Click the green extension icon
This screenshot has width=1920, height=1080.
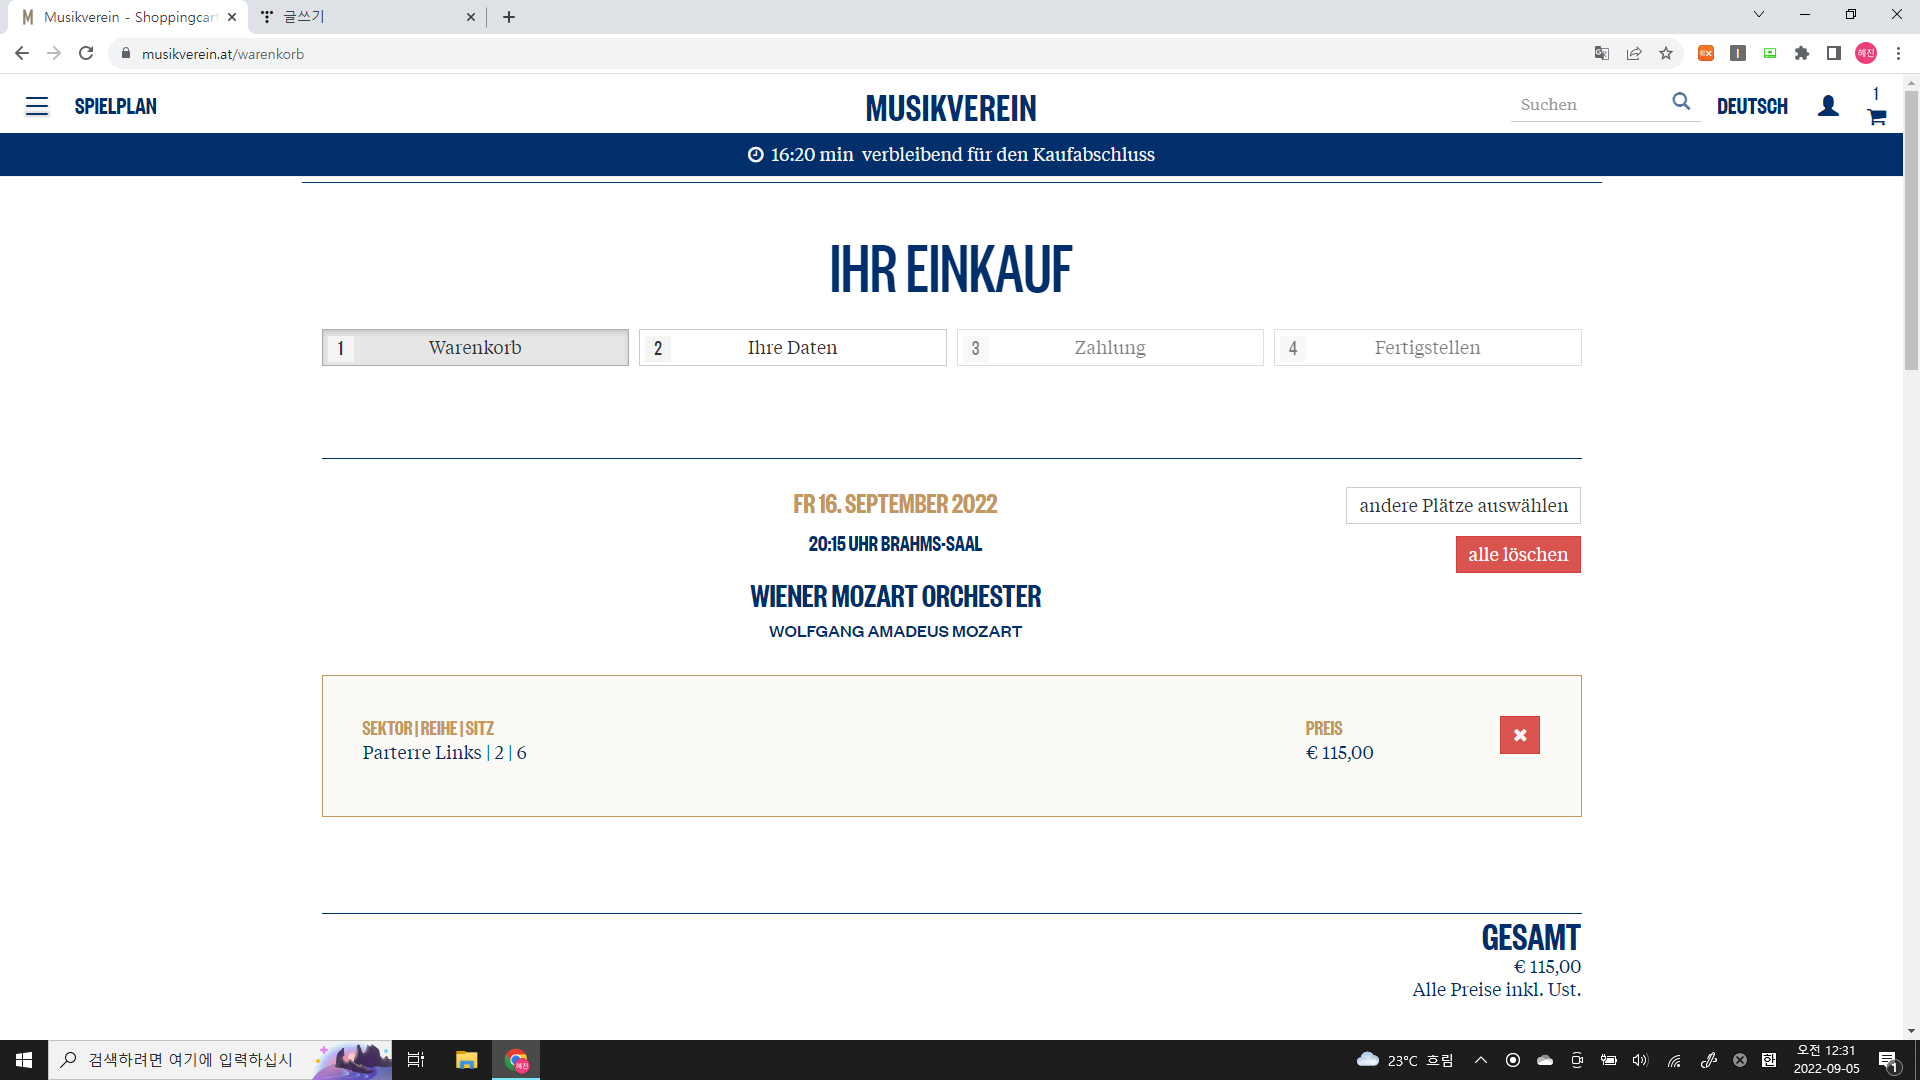coord(1770,53)
